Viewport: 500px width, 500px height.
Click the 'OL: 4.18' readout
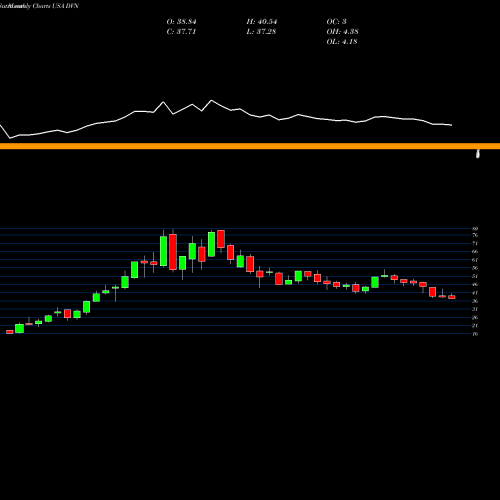click(x=342, y=42)
